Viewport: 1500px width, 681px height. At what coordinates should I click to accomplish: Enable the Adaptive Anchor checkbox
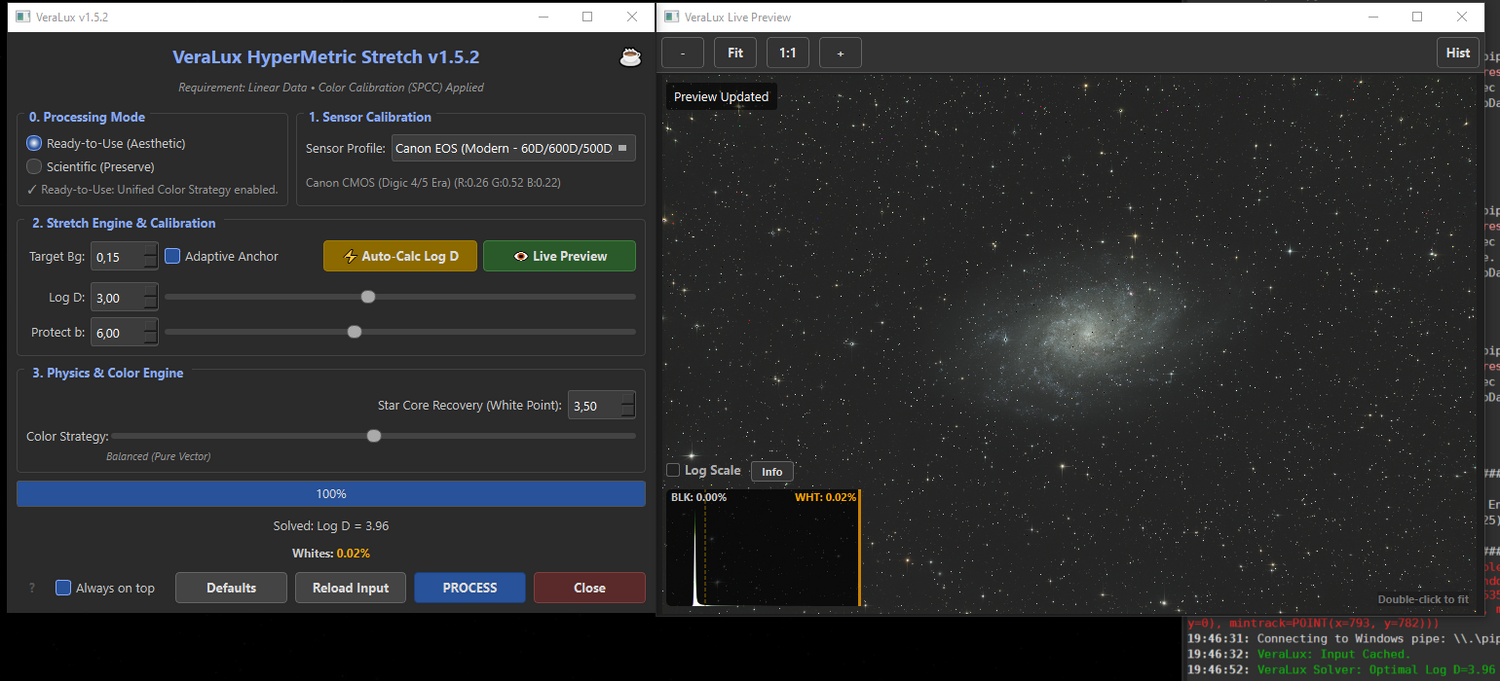pos(172,256)
